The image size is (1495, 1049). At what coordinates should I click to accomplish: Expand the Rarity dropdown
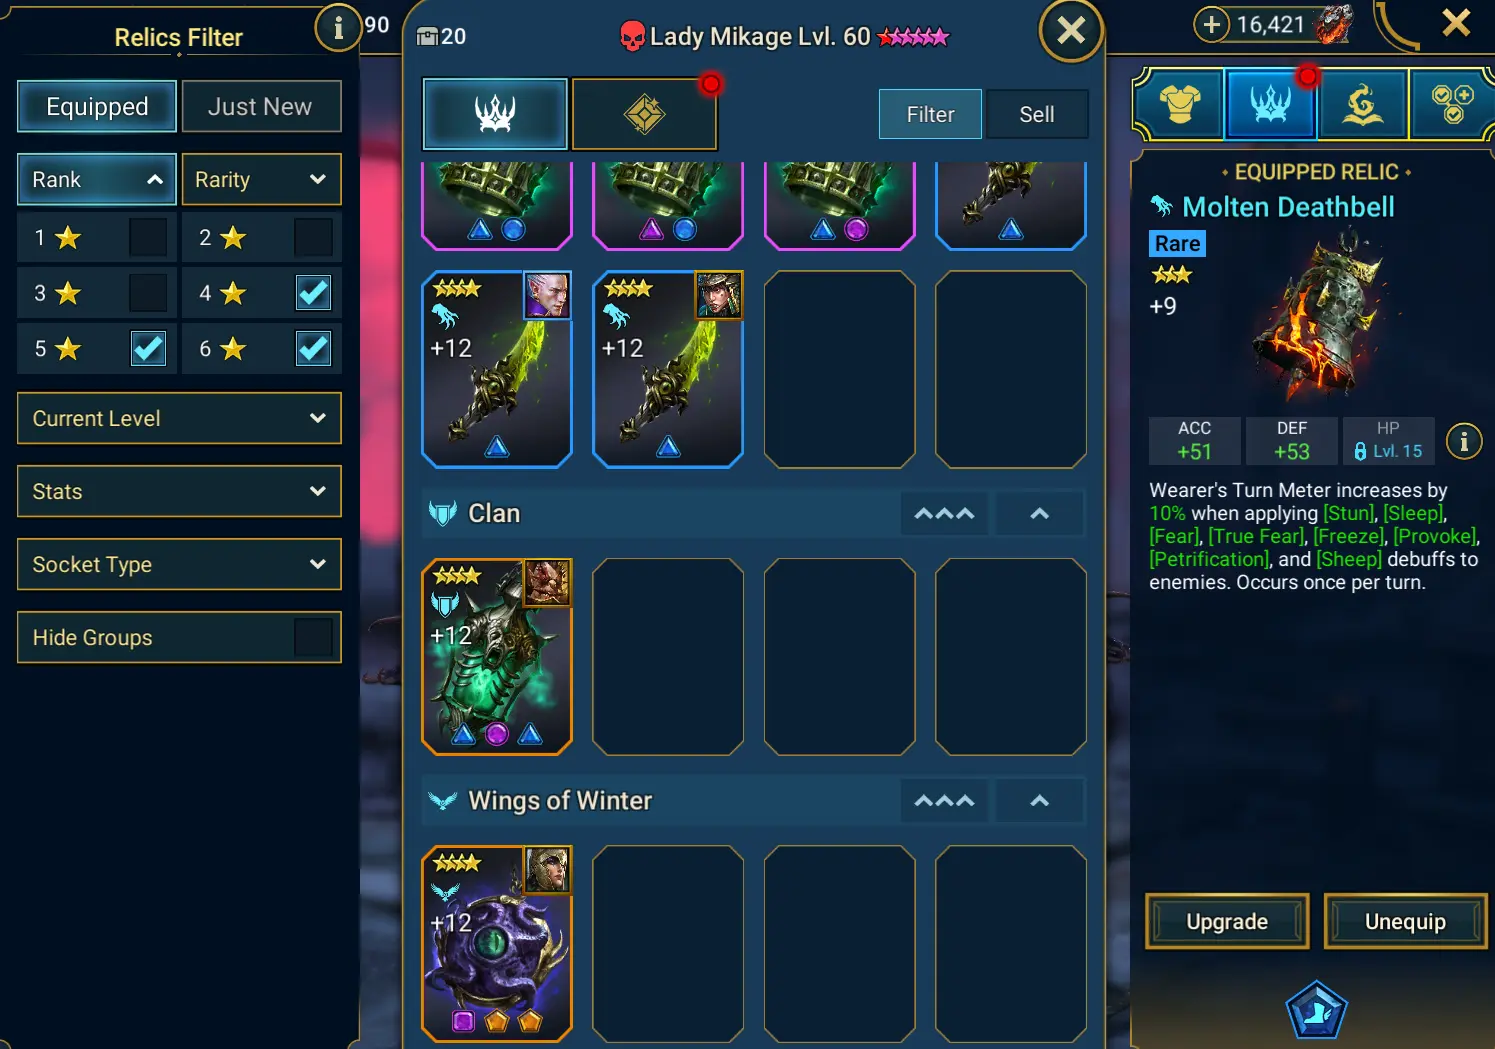tap(261, 180)
